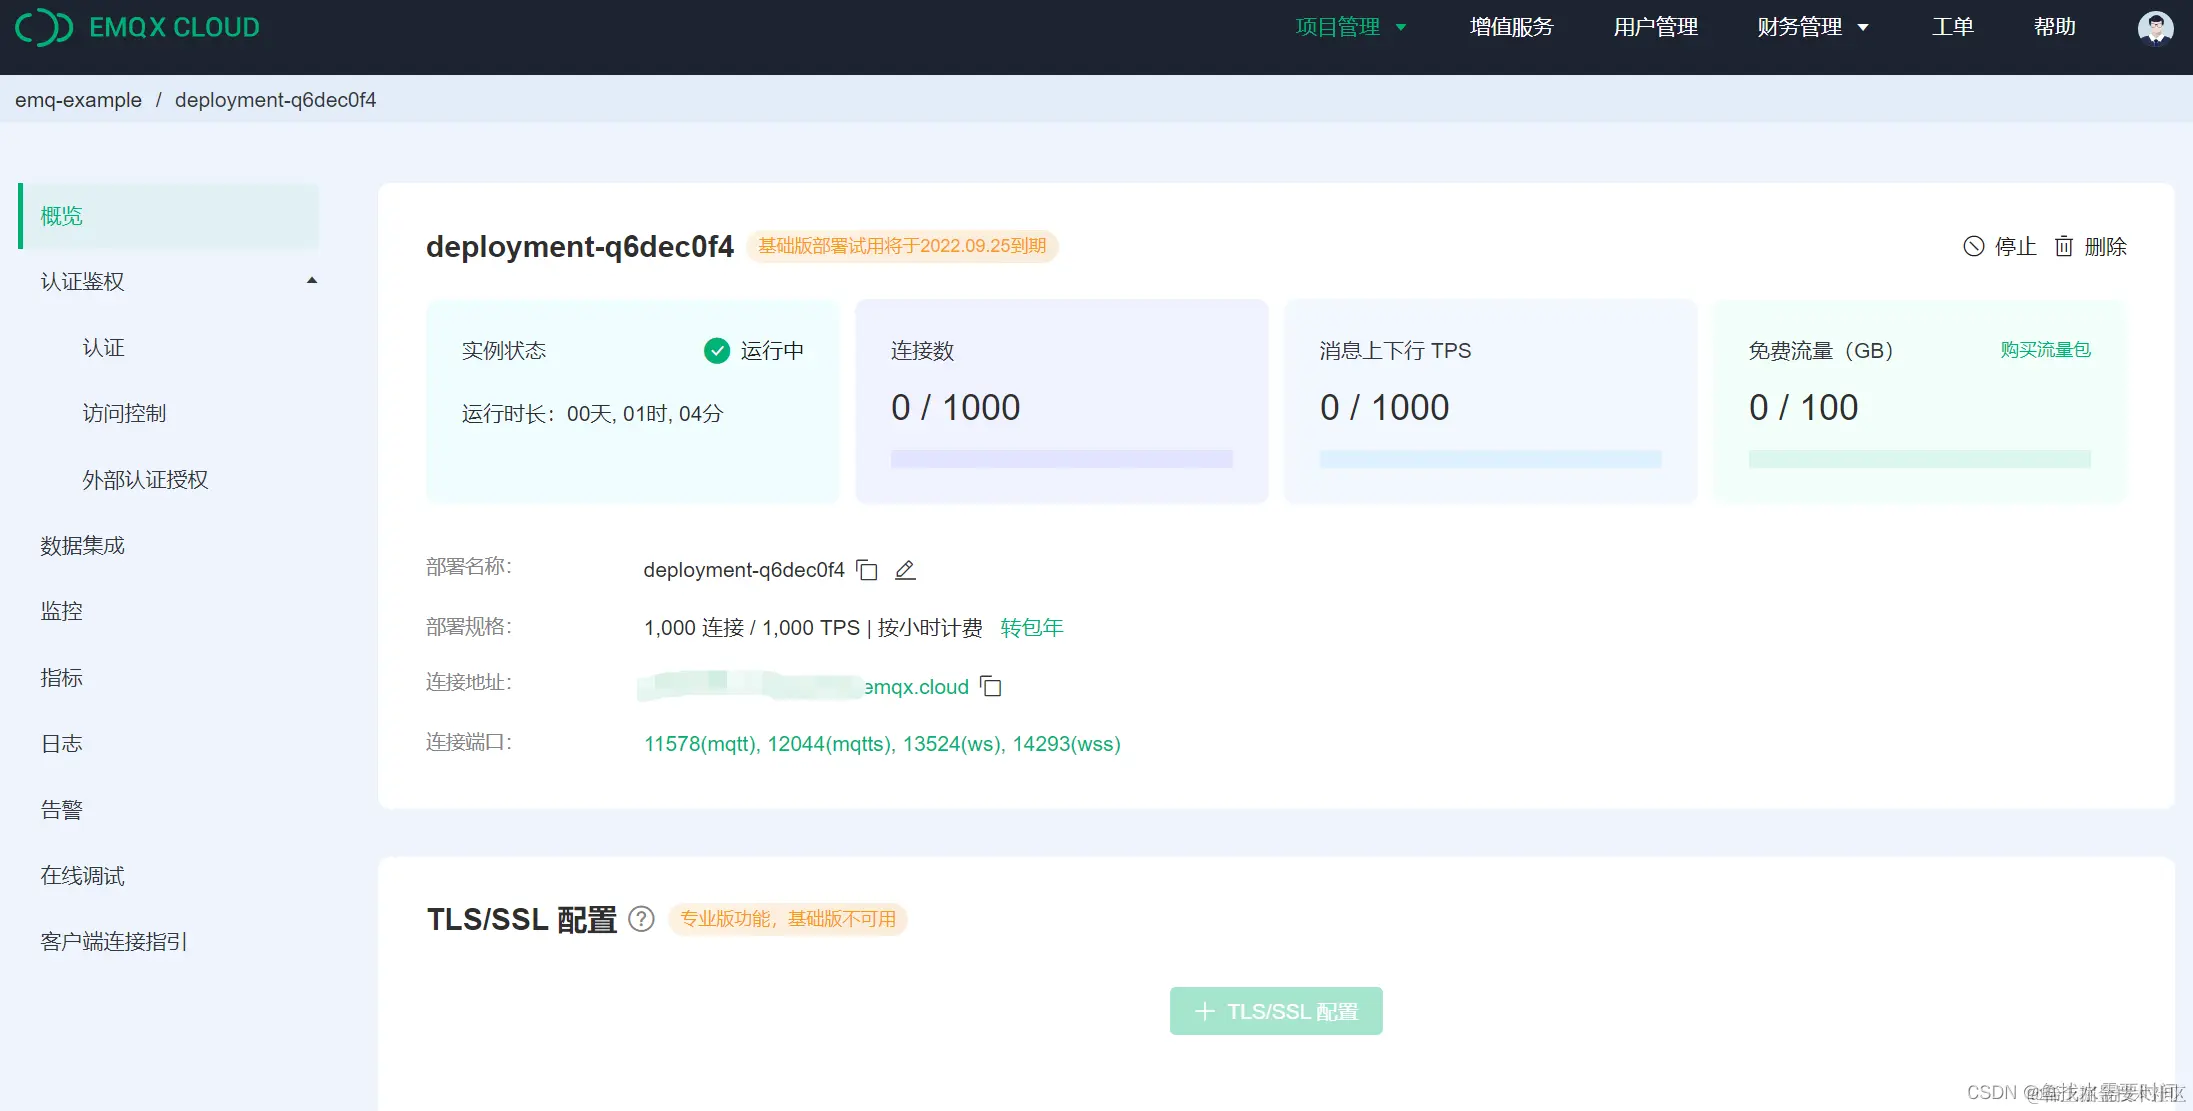The width and height of the screenshot is (2193, 1111).
Task: Click the 转包年 link
Action: click(x=1031, y=628)
